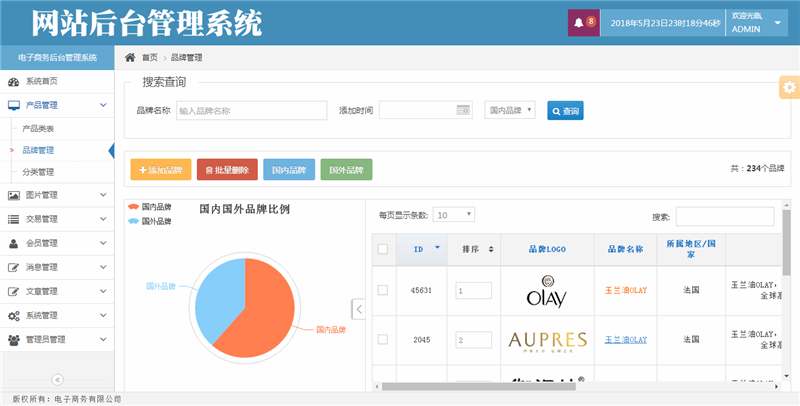Focus the table 搜索 input box
The width and height of the screenshot is (800, 406).
click(x=725, y=216)
